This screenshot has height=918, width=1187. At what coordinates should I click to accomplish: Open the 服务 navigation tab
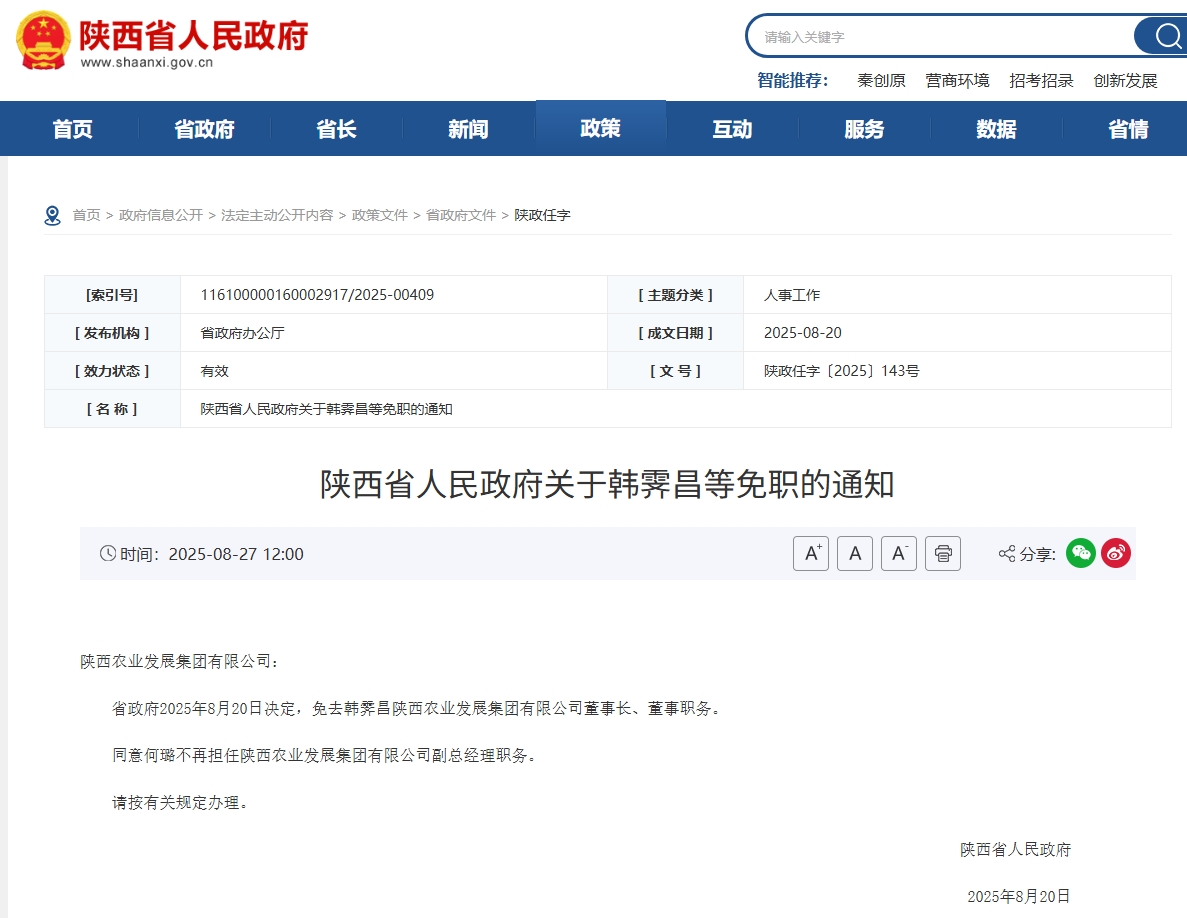(864, 129)
